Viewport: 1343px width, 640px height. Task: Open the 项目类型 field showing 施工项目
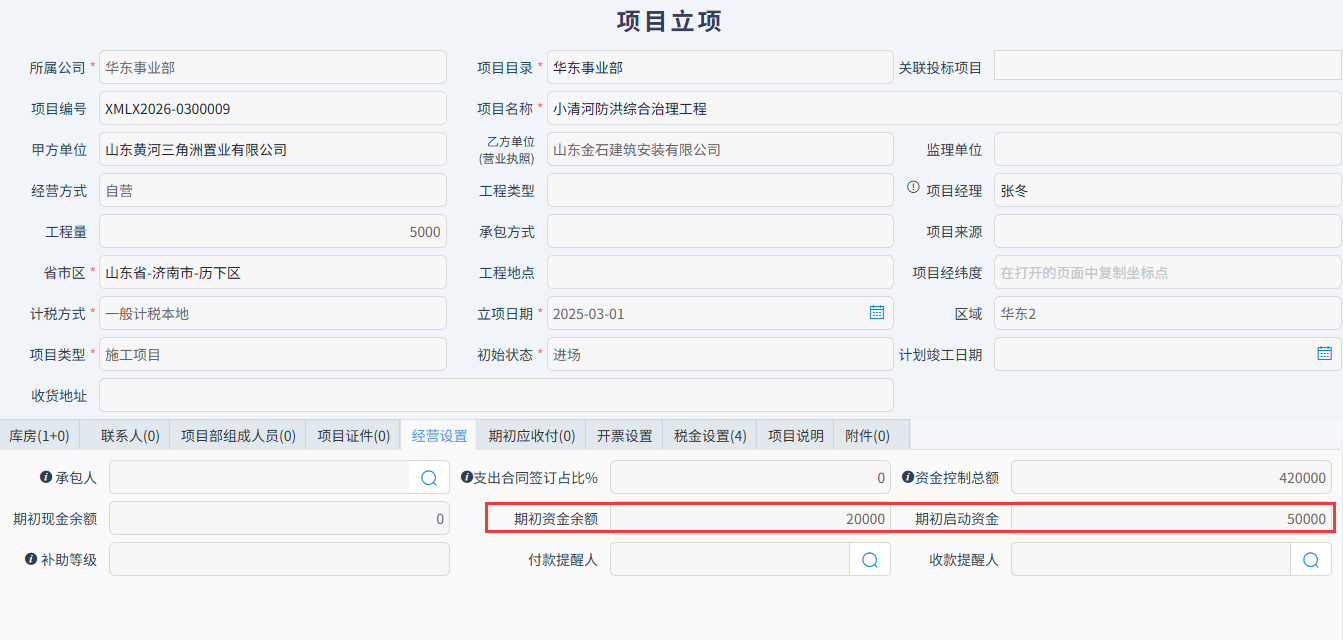[x=273, y=354]
